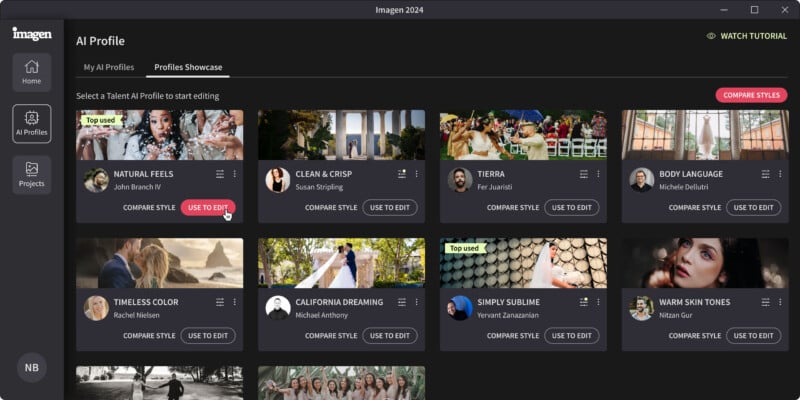Compare style for Warm Skin Tones

695,336
